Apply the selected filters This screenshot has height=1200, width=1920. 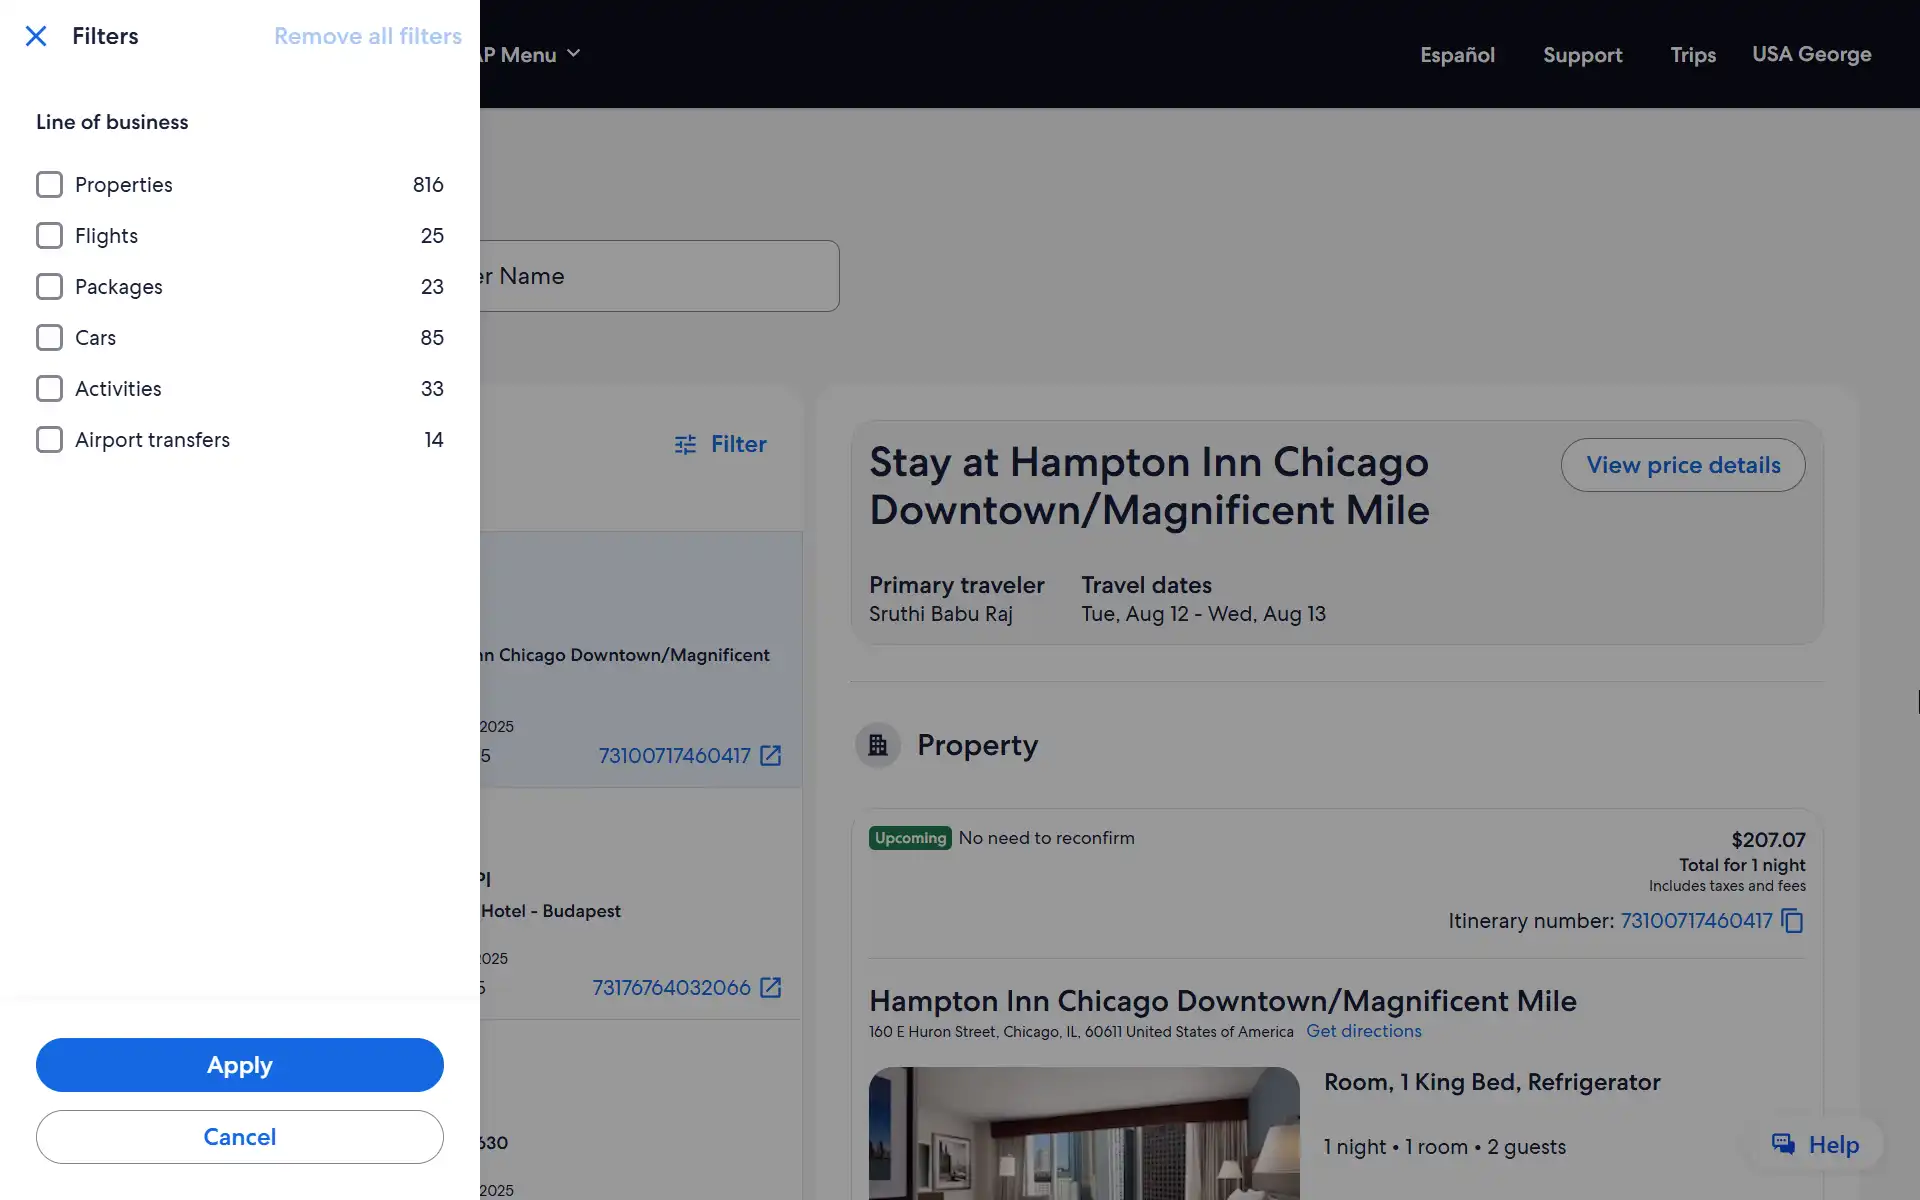pyautogui.click(x=240, y=1065)
